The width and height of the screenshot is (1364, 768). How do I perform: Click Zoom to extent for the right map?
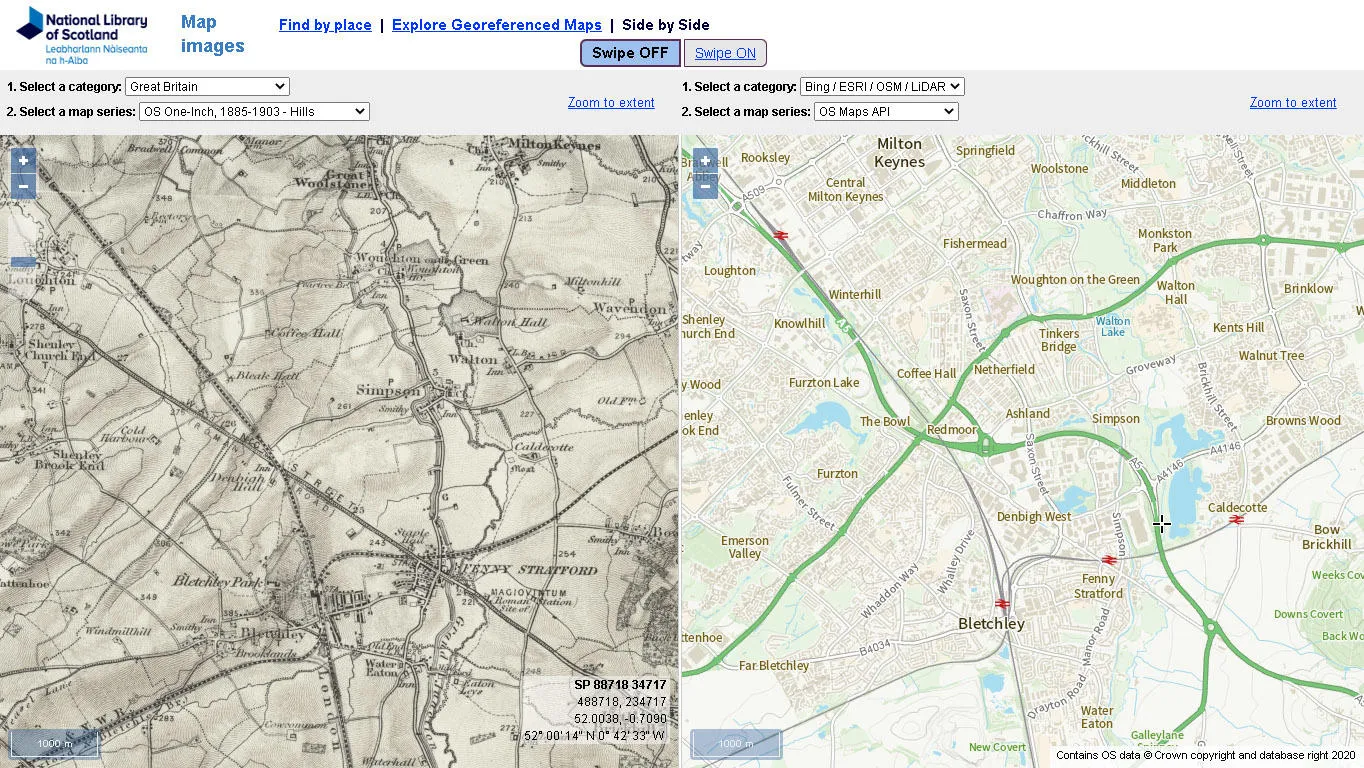1293,103
